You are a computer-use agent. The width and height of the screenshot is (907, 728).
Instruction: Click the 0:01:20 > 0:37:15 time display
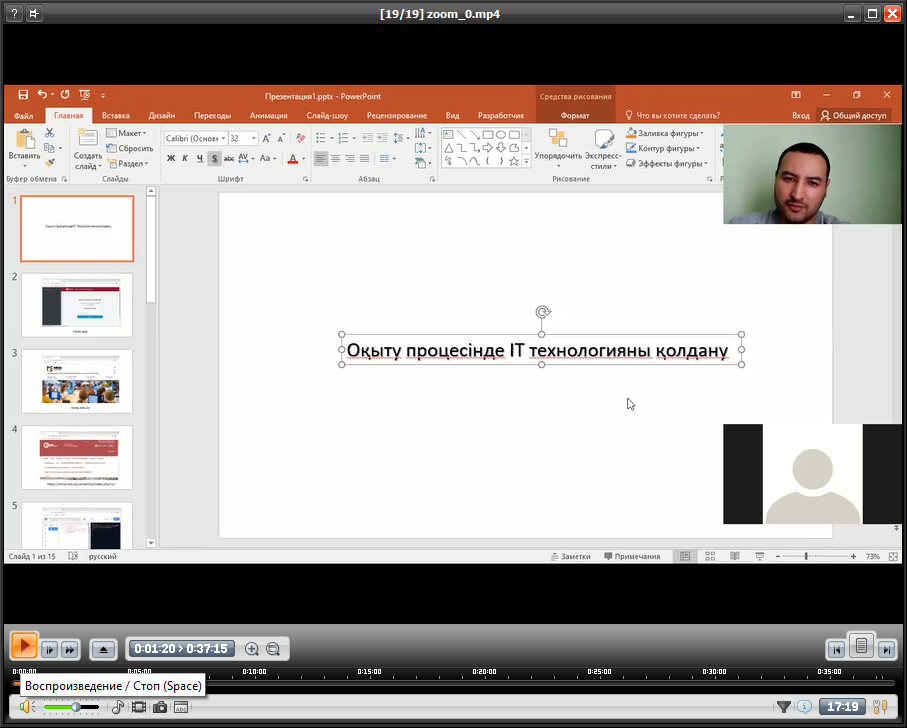coord(181,649)
